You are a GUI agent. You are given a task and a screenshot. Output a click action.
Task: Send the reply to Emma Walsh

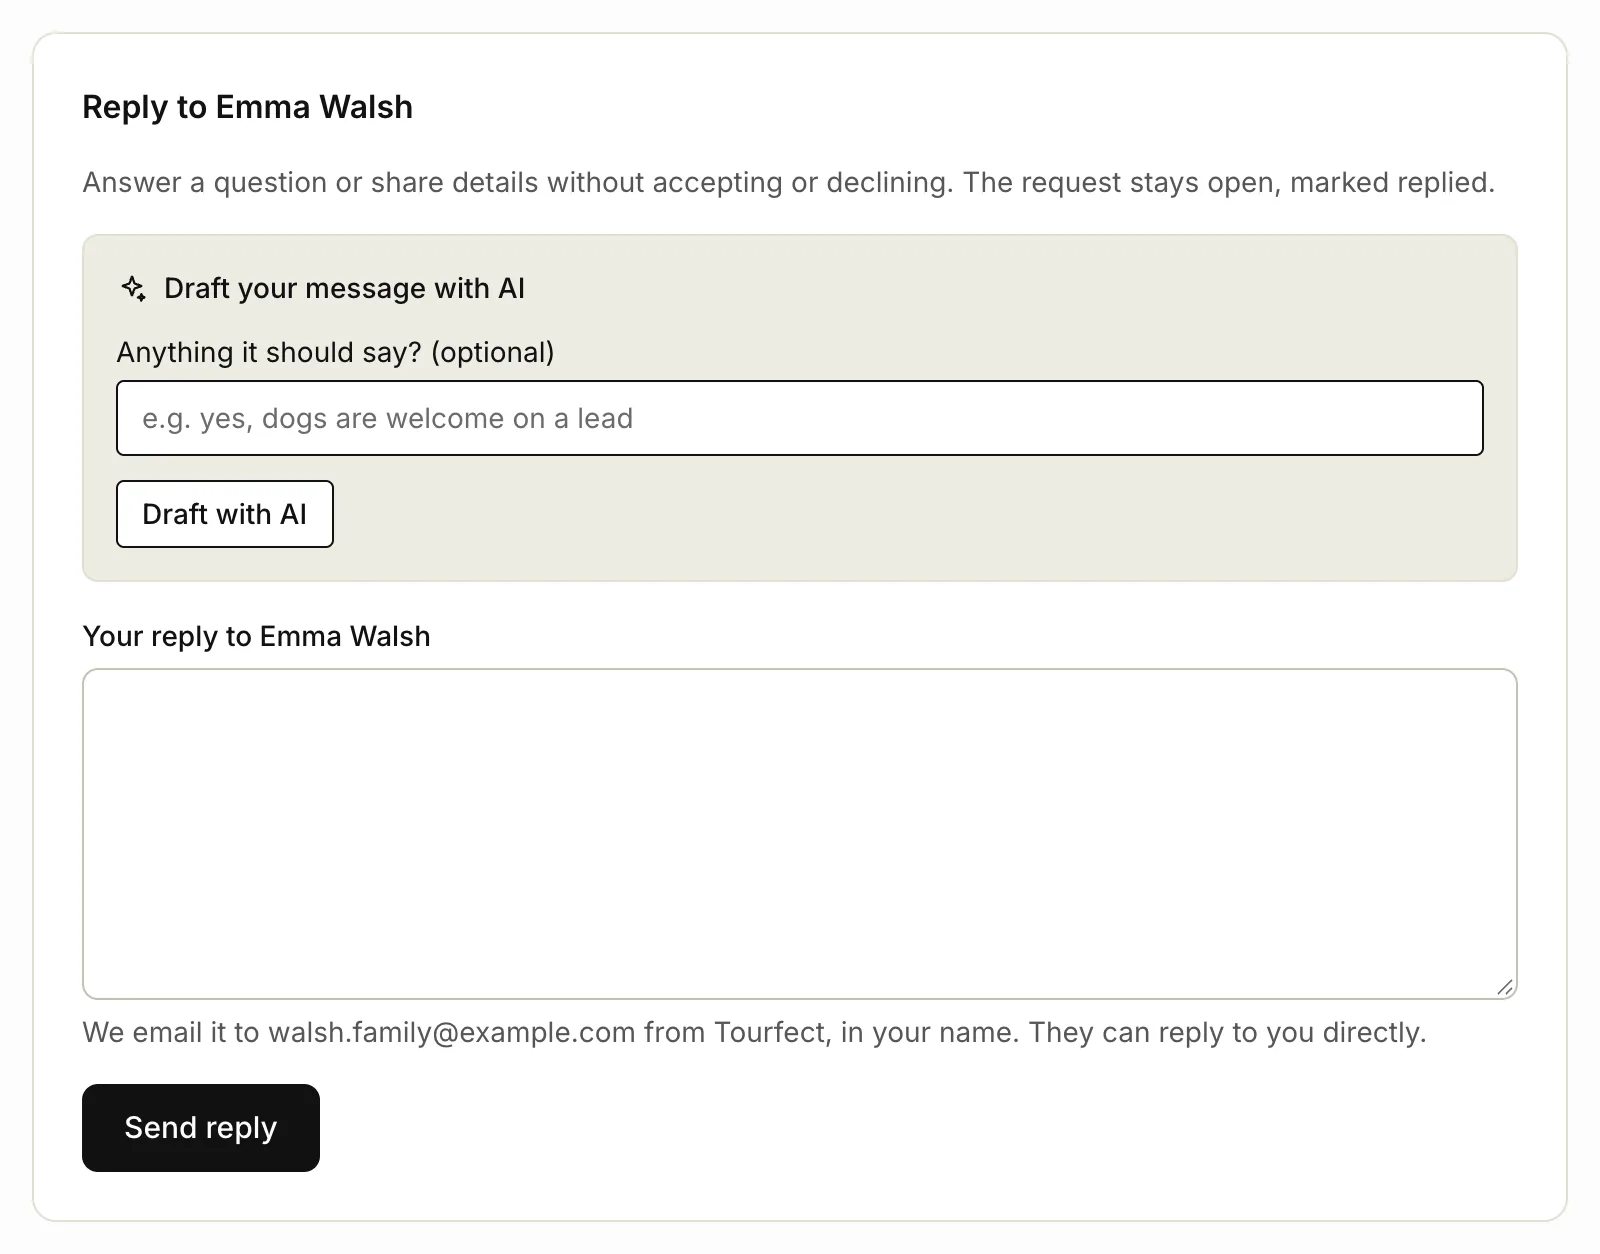pyautogui.click(x=201, y=1128)
